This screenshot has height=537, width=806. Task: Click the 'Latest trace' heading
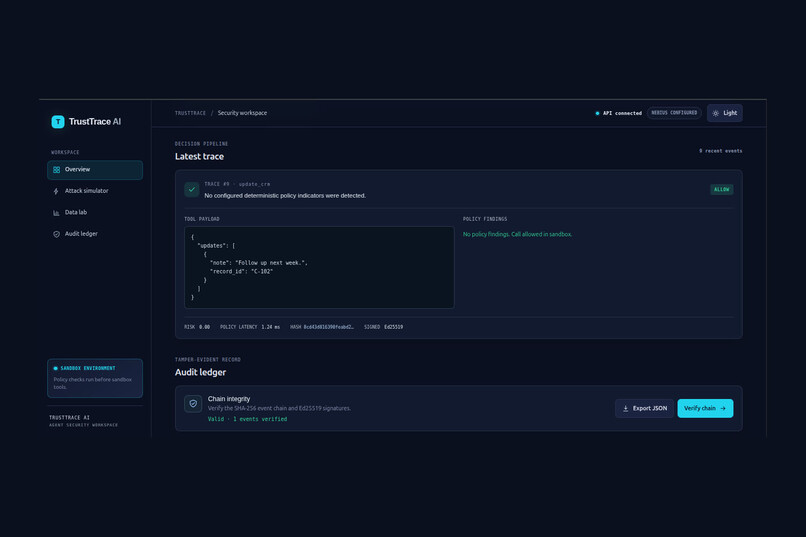click(199, 157)
